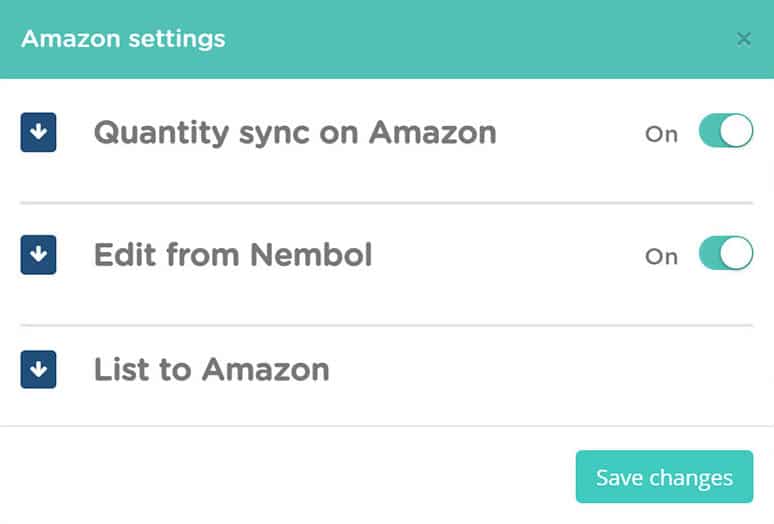The height and width of the screenshot is (524, 774).
Task: Disable the Edit from Nembol switch
Action: tap(726, 253)
